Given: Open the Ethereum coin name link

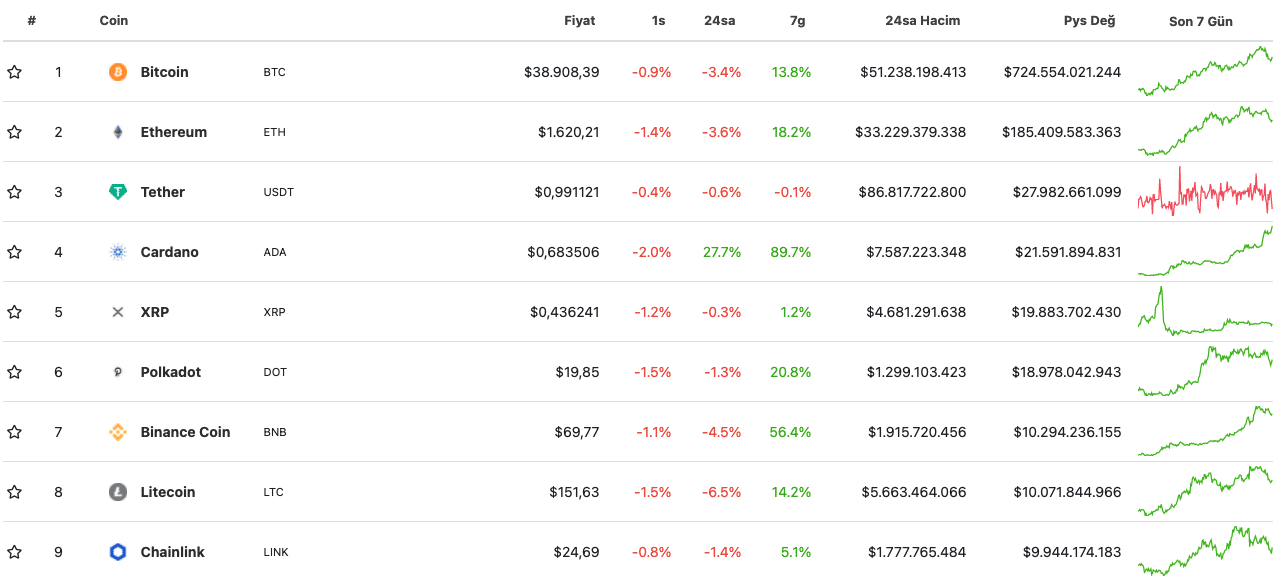Looking at the screenshot, I should coord(174,132).
